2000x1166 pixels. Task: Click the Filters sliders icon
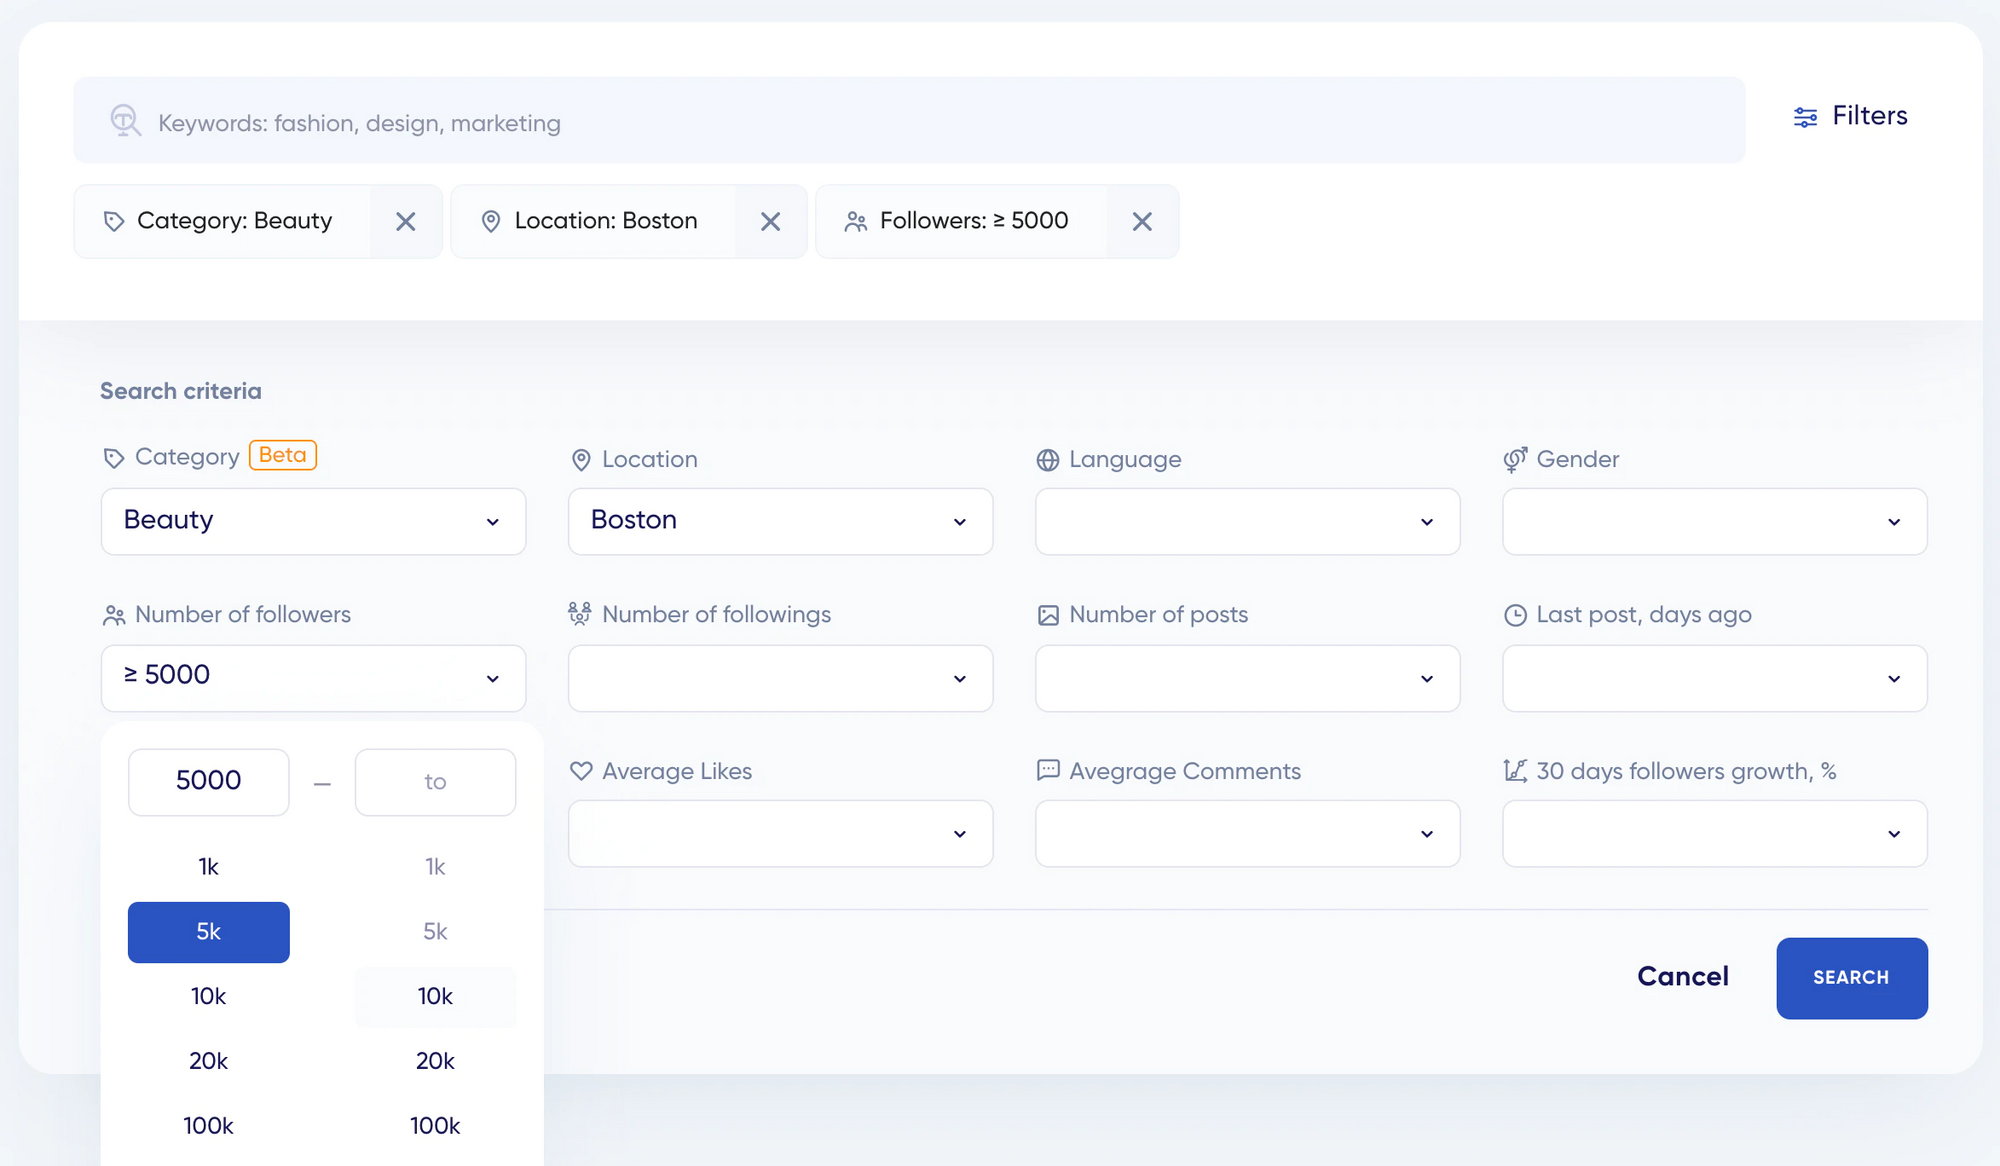(x=1805, y=117)
